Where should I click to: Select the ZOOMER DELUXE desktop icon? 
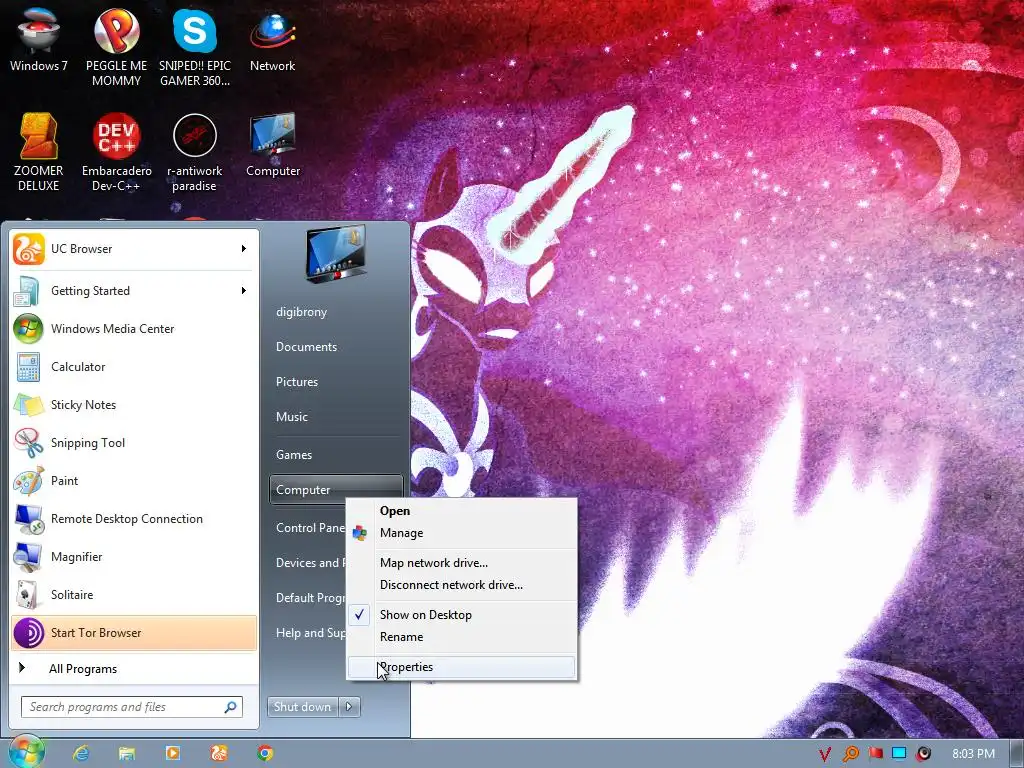[x=39, y=152]
